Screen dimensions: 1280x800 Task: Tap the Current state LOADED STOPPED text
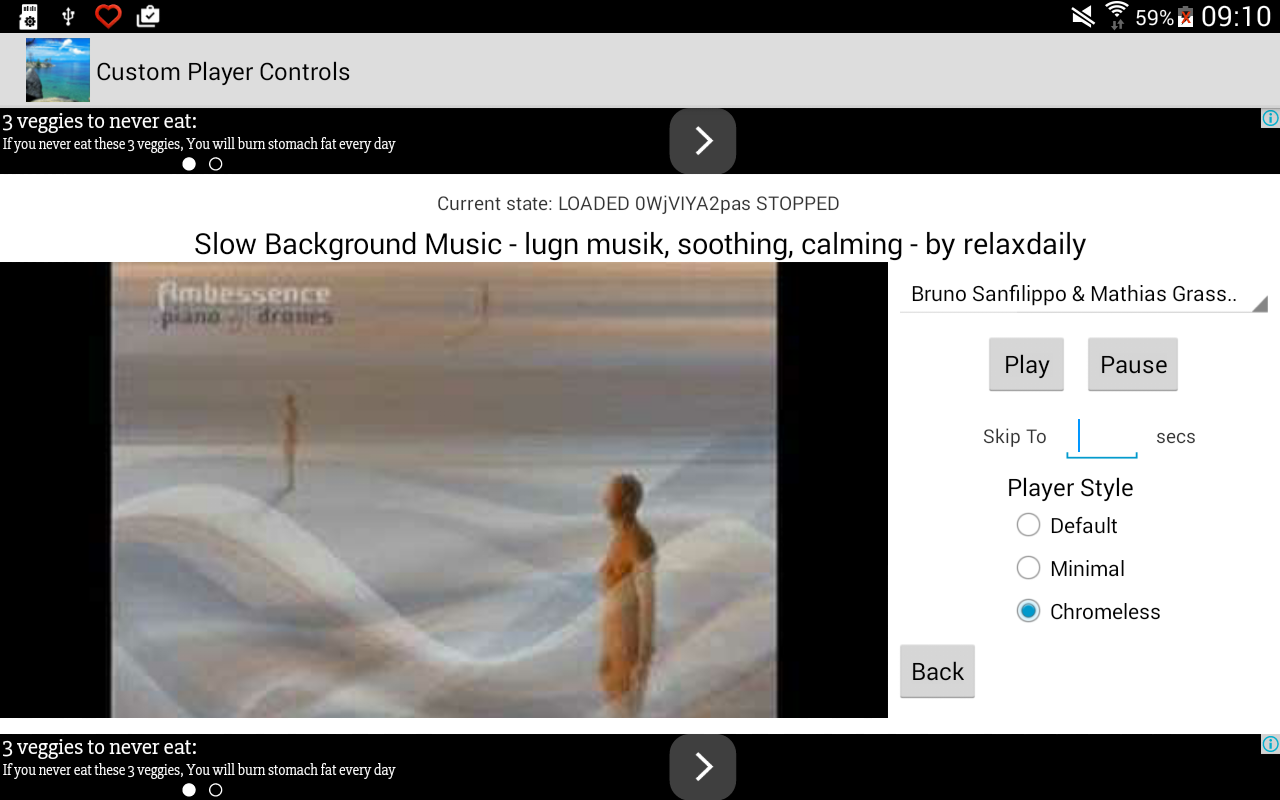638,204
